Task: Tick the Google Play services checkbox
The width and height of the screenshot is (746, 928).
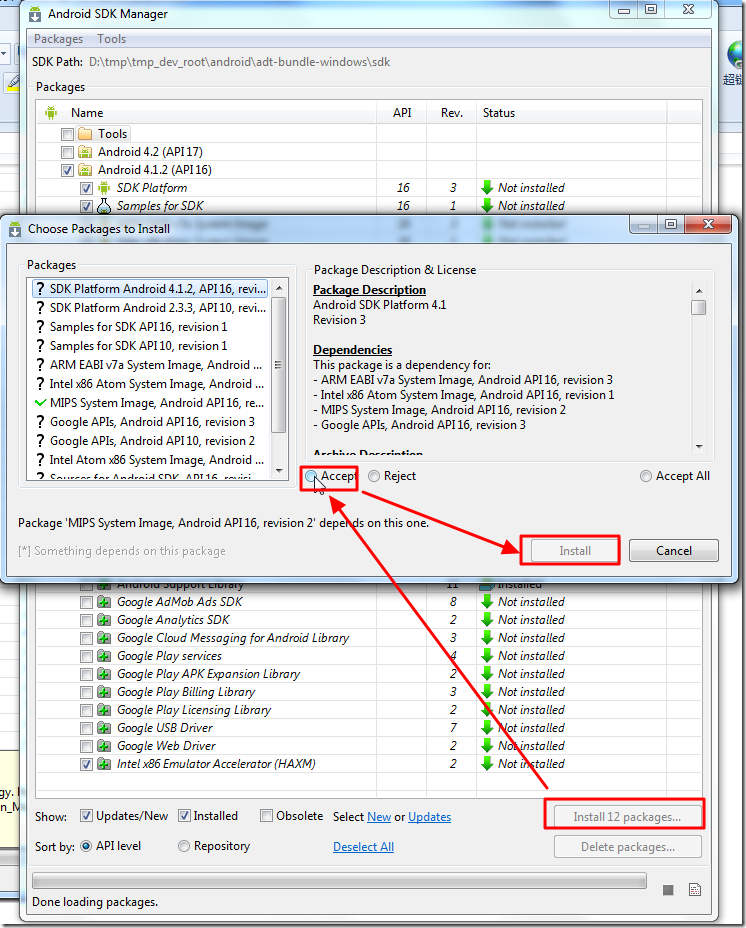Action: (86, 656)
